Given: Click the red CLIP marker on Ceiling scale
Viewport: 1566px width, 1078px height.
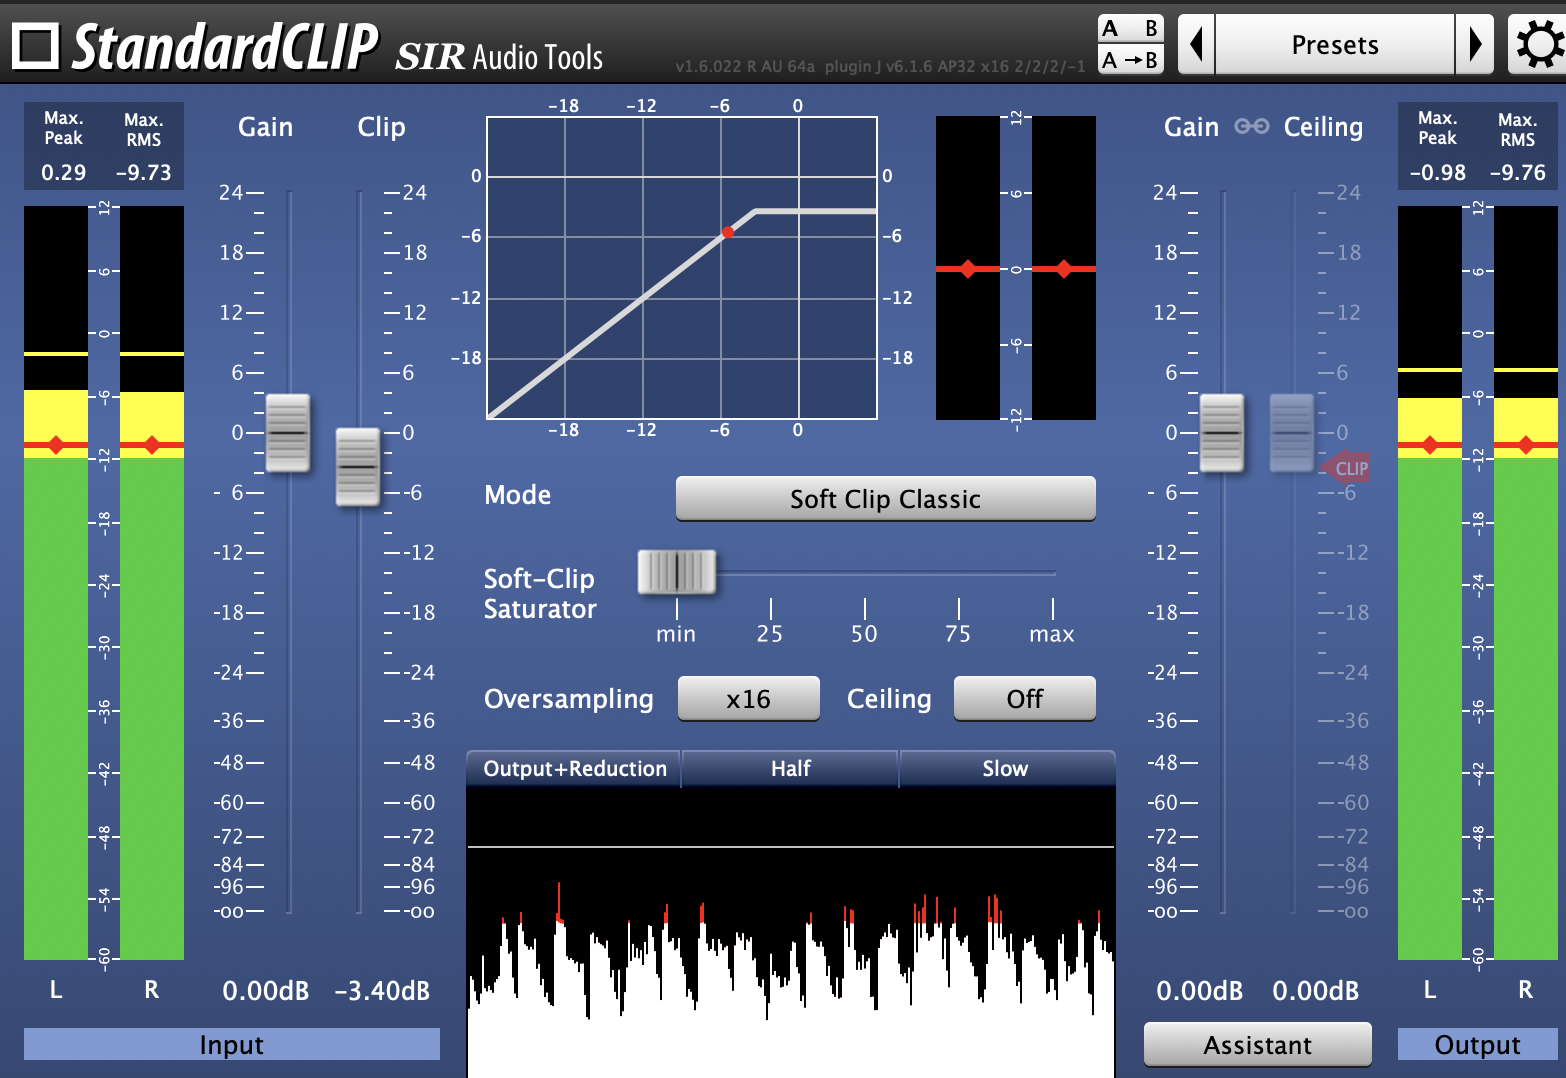Looking at the screenshot, I should [1345, 468].
